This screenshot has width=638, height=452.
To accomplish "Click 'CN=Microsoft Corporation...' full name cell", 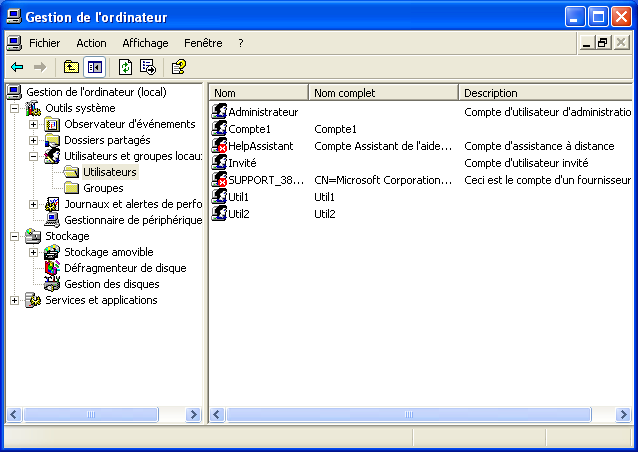I will (x=383, y=180).
